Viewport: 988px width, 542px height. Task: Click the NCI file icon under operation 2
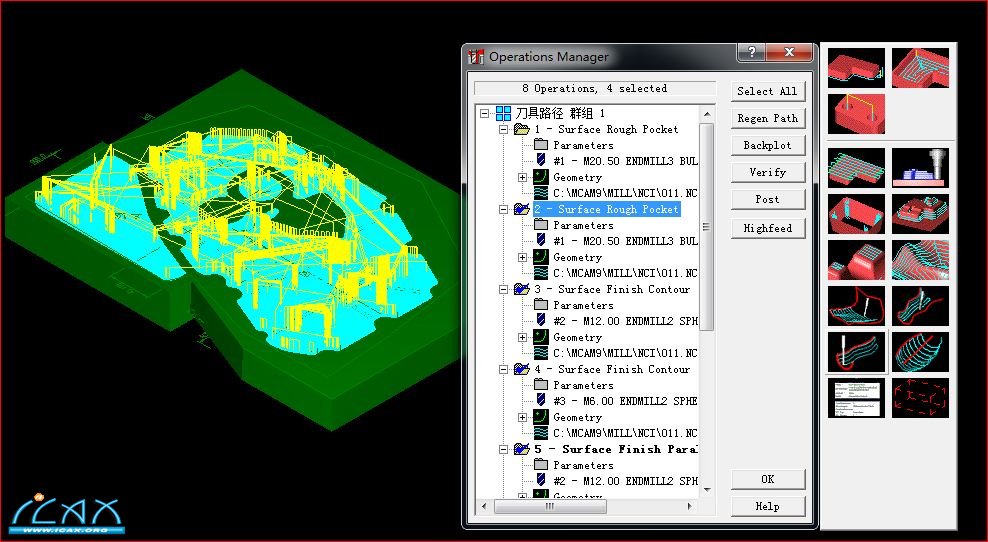tap(541, 273)
